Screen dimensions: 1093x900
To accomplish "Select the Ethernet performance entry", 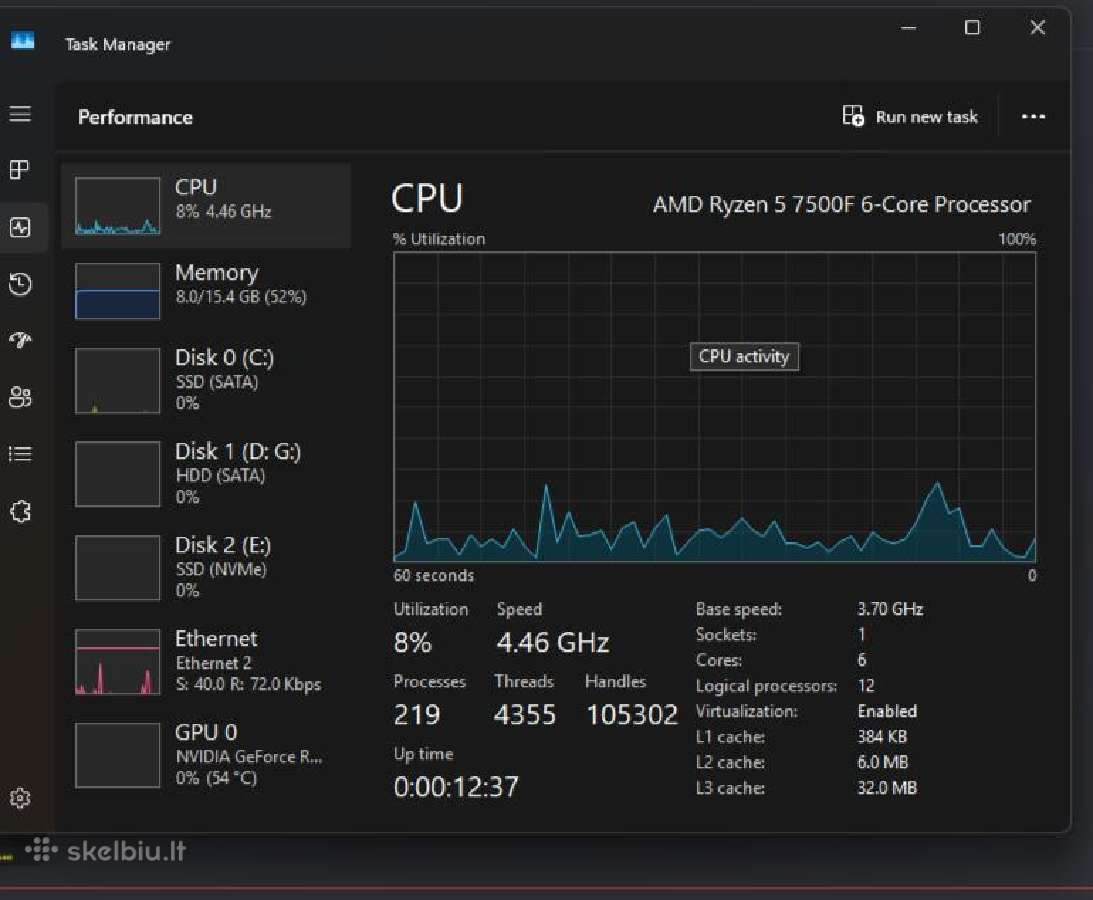I will pos(206,662).
